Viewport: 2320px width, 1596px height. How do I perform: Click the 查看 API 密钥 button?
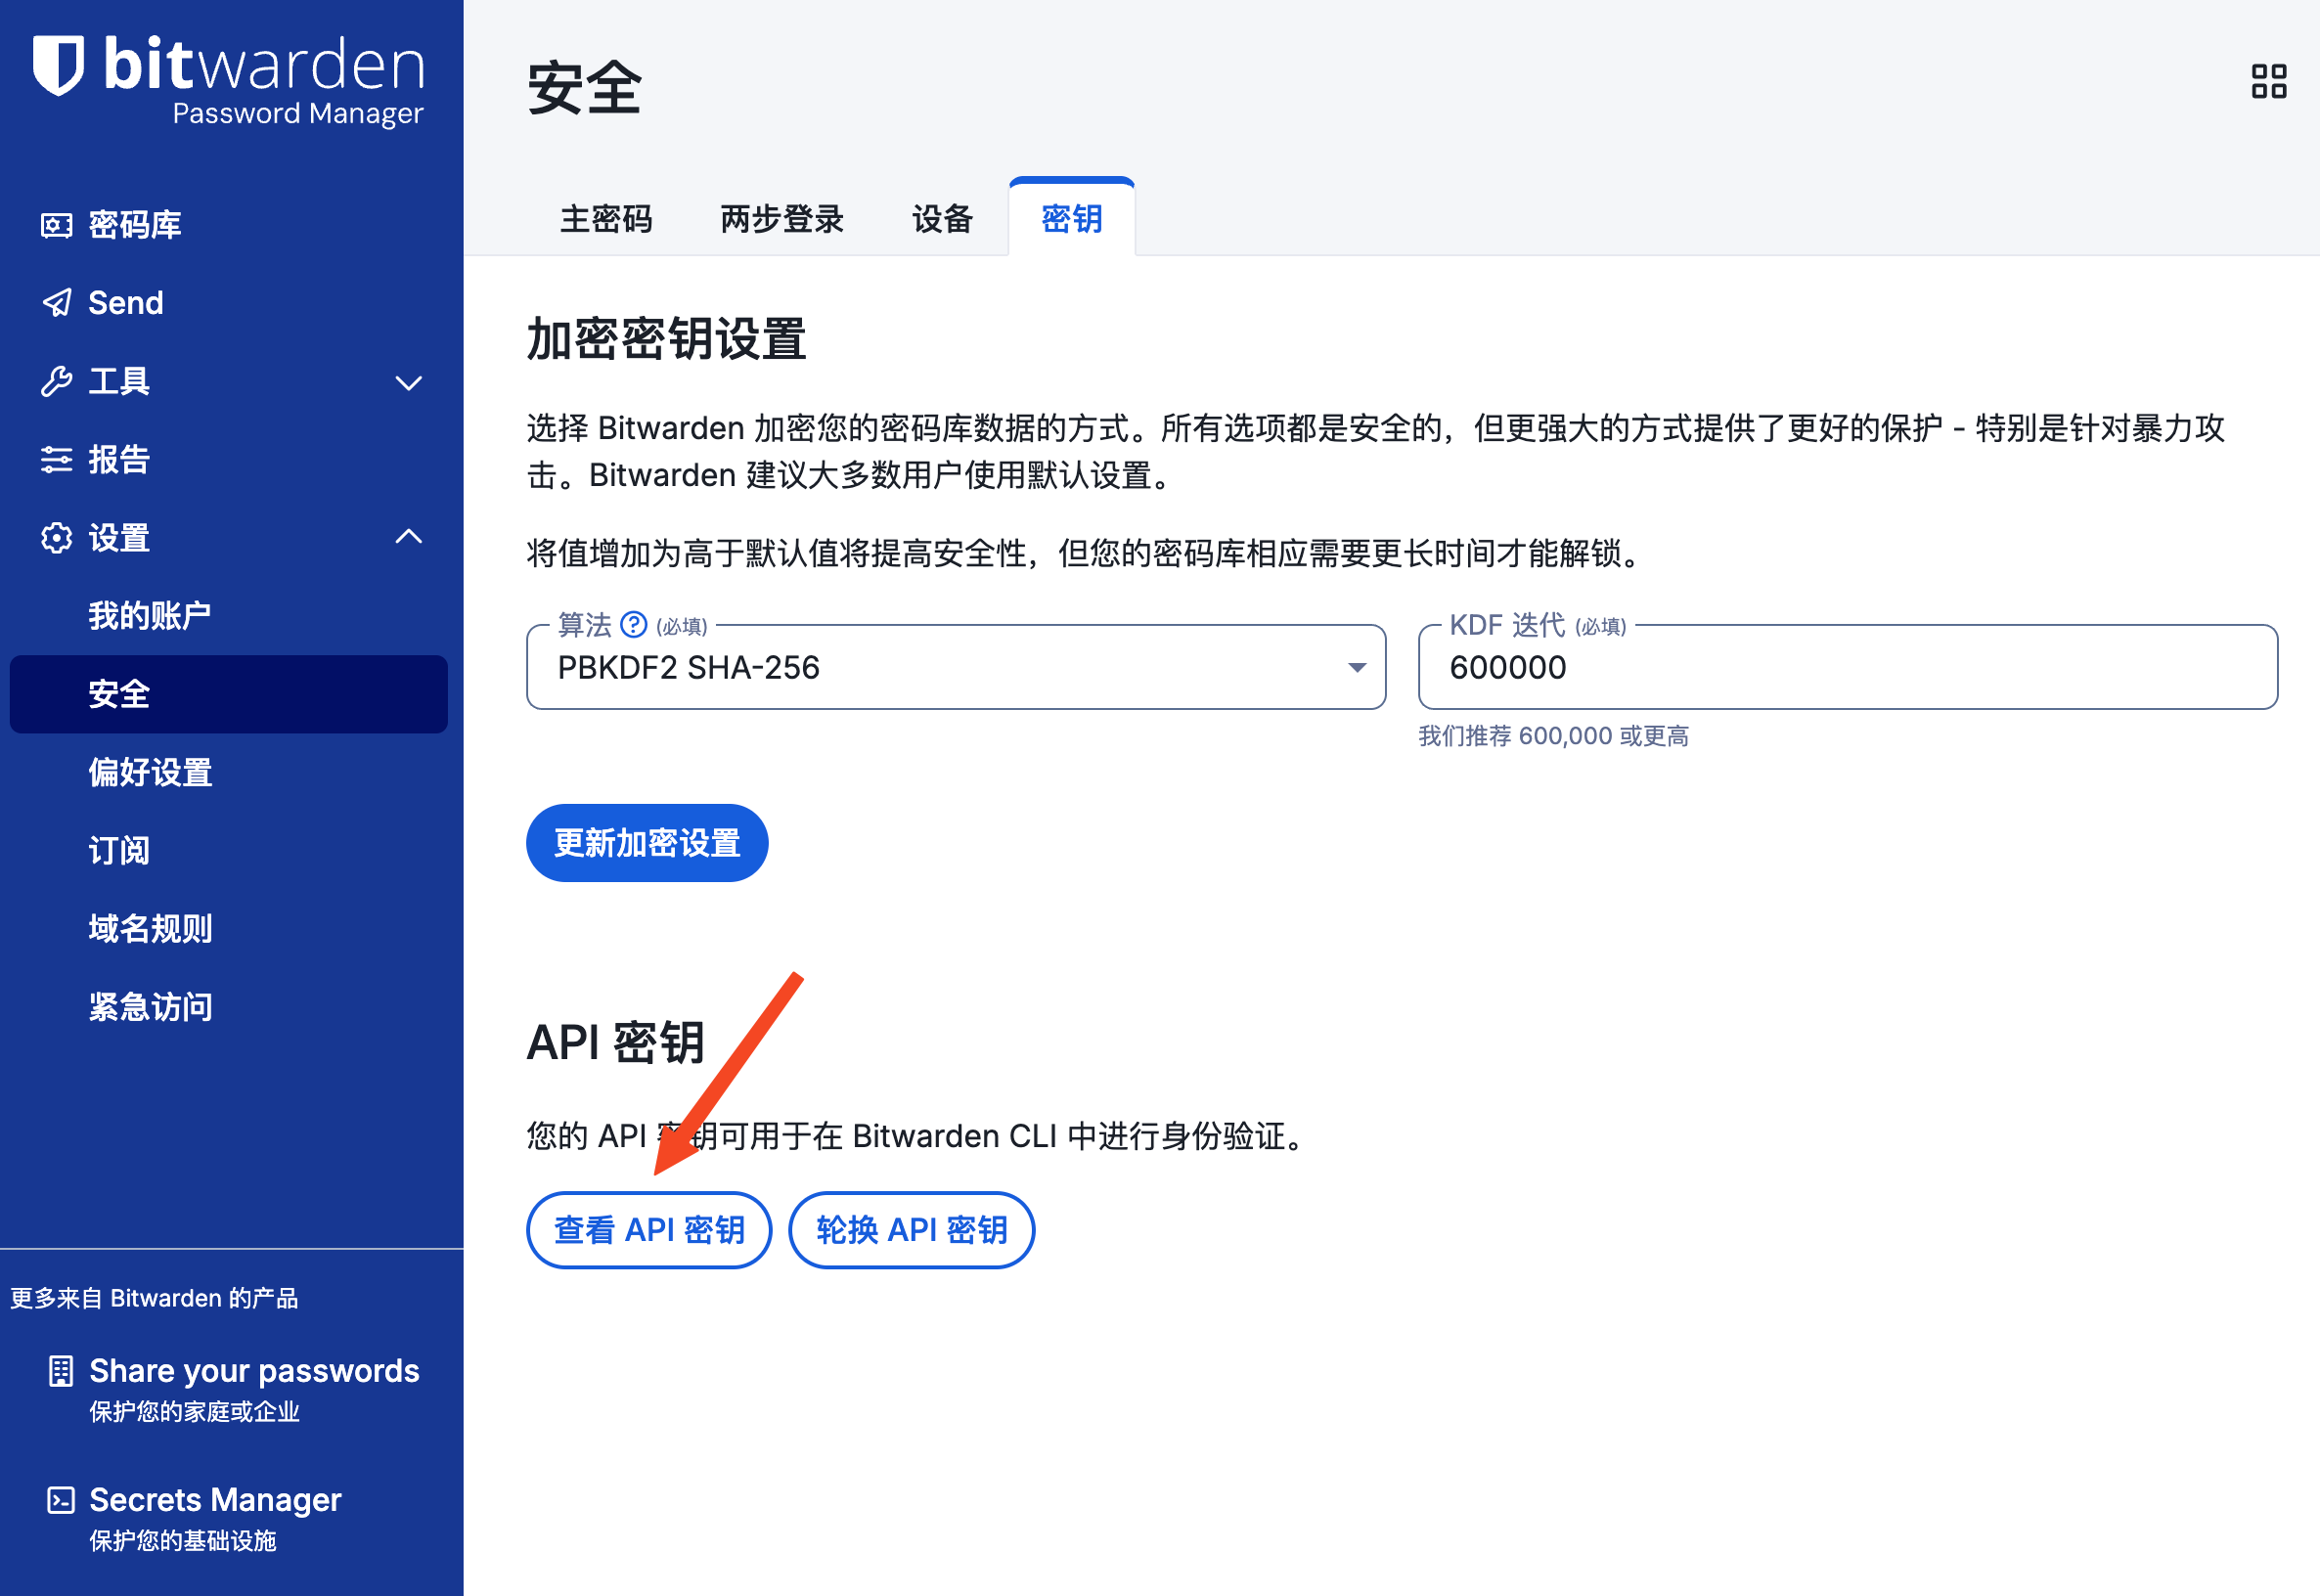point(649,1230)
